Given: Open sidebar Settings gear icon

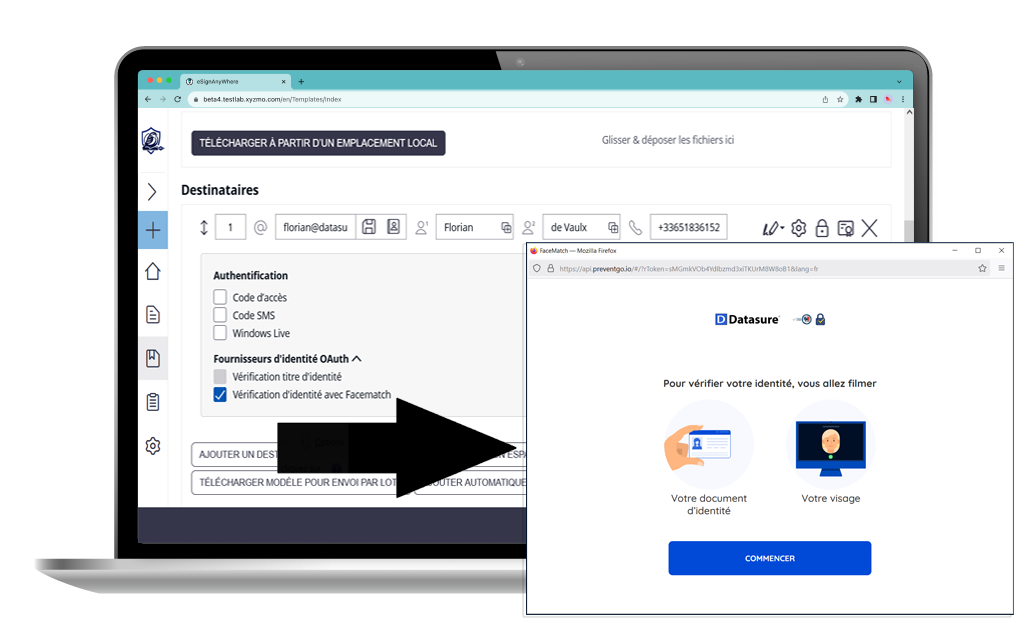Looking at the screenshot, I should pos(152,446).
